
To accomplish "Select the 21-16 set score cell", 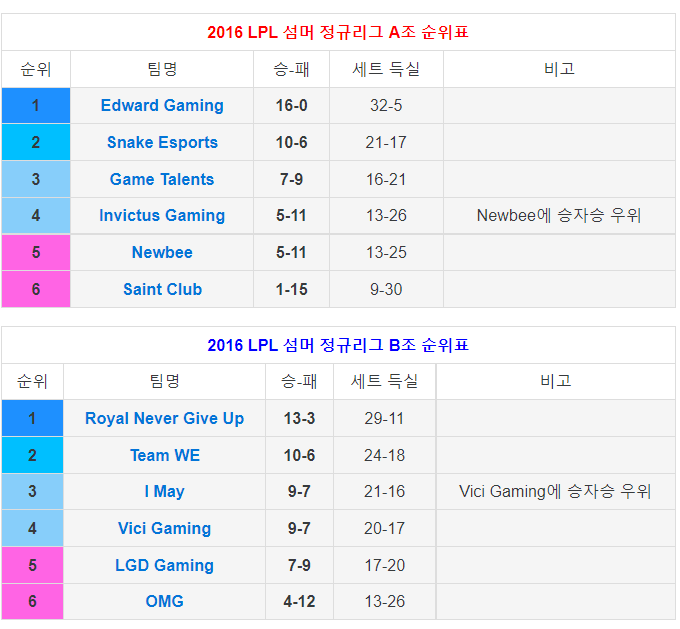I will tap(384, 491).
